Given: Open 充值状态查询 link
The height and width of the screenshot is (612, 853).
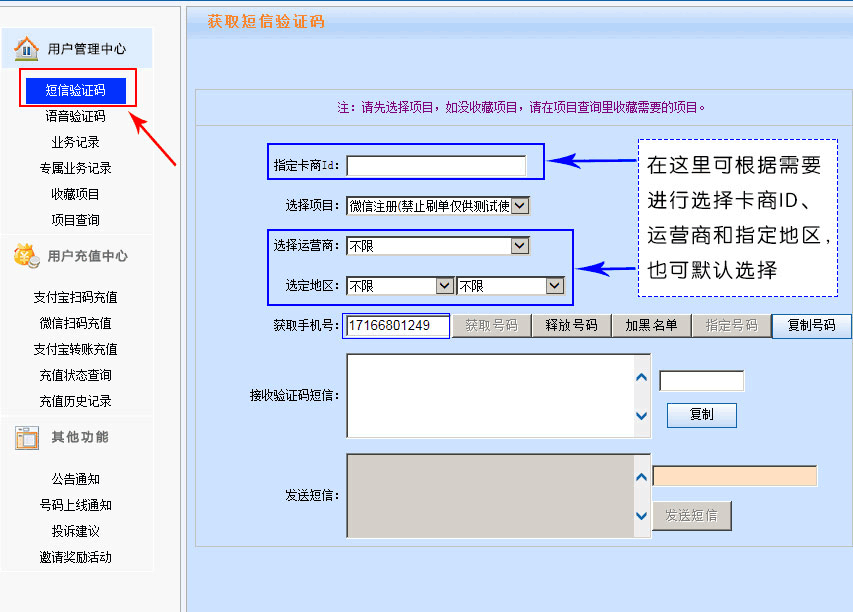Looking at the screenshot, I should coord(76,375).
